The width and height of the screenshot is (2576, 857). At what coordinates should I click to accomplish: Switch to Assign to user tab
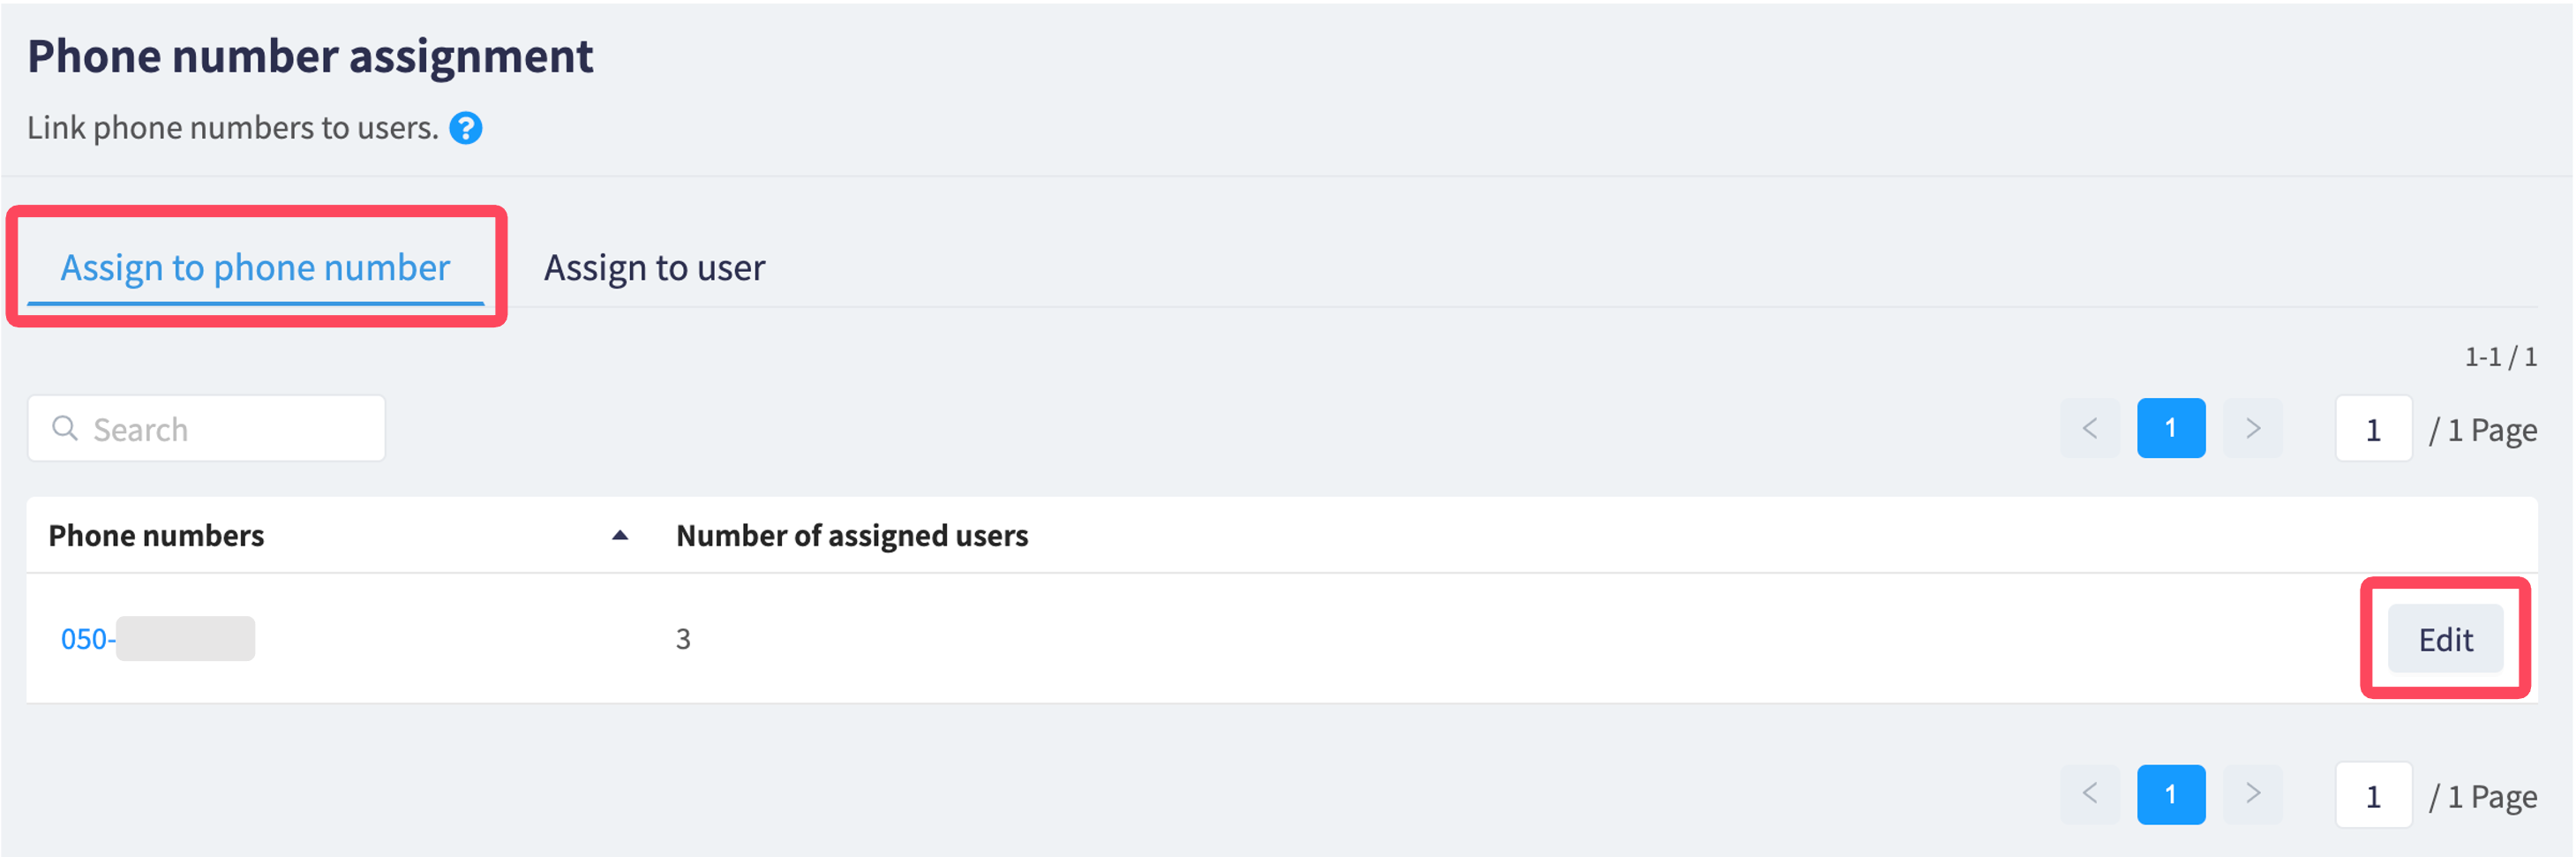654,268
